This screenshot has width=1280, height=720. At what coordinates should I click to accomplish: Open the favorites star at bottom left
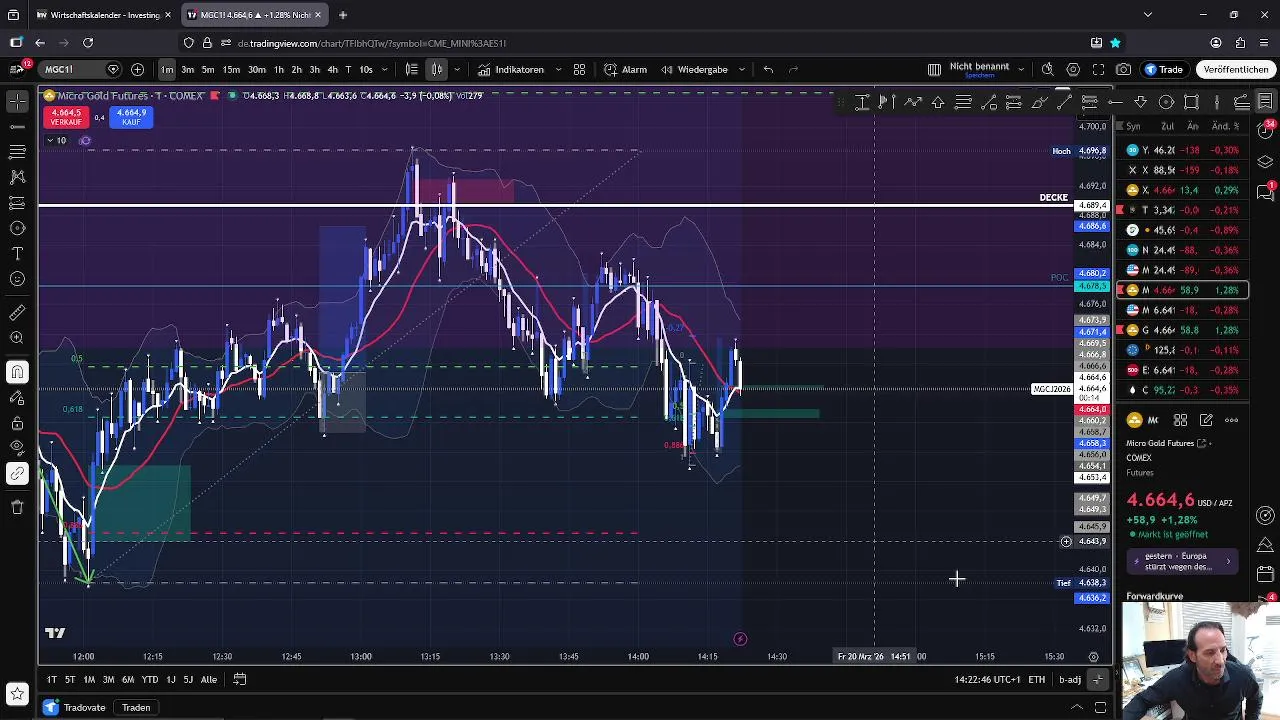(x=17, y=693)
